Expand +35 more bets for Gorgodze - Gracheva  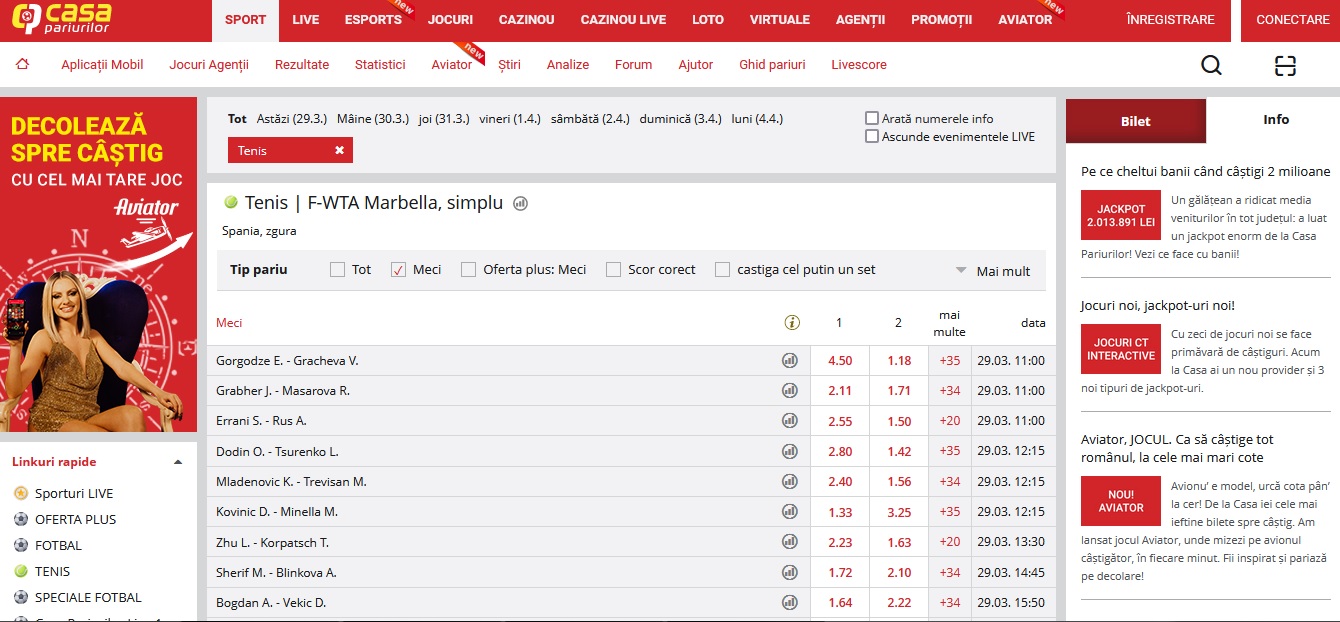(x=950, y=360)
